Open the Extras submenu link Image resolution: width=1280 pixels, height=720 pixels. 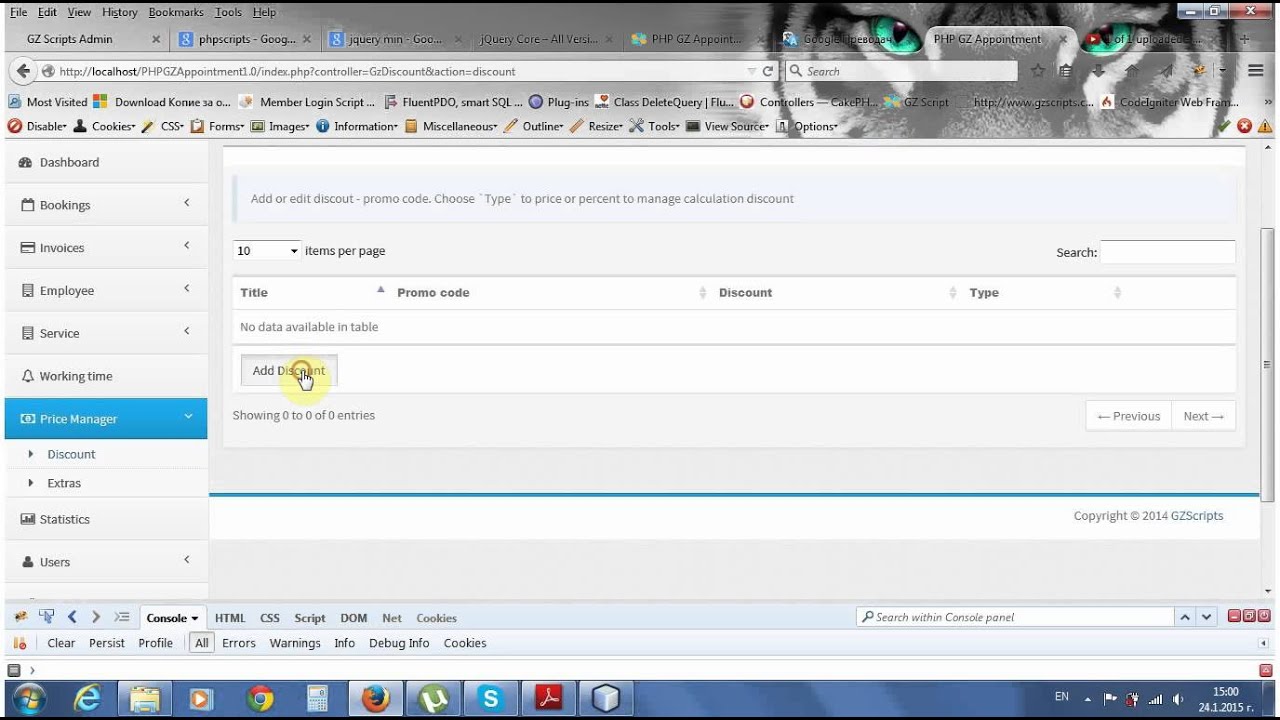click(64, 483)
